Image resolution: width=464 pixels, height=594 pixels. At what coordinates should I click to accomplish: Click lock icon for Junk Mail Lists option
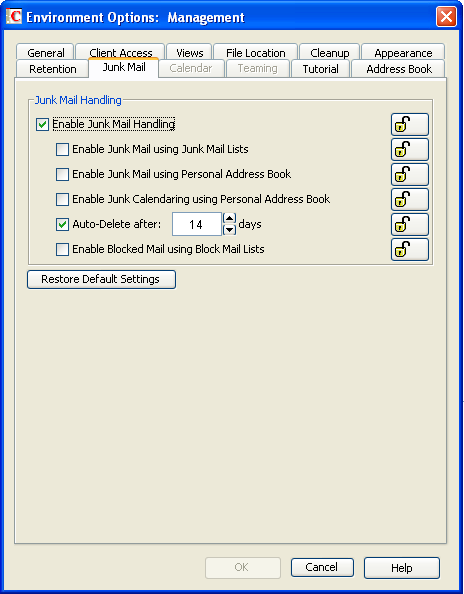(x=409, y=149)
